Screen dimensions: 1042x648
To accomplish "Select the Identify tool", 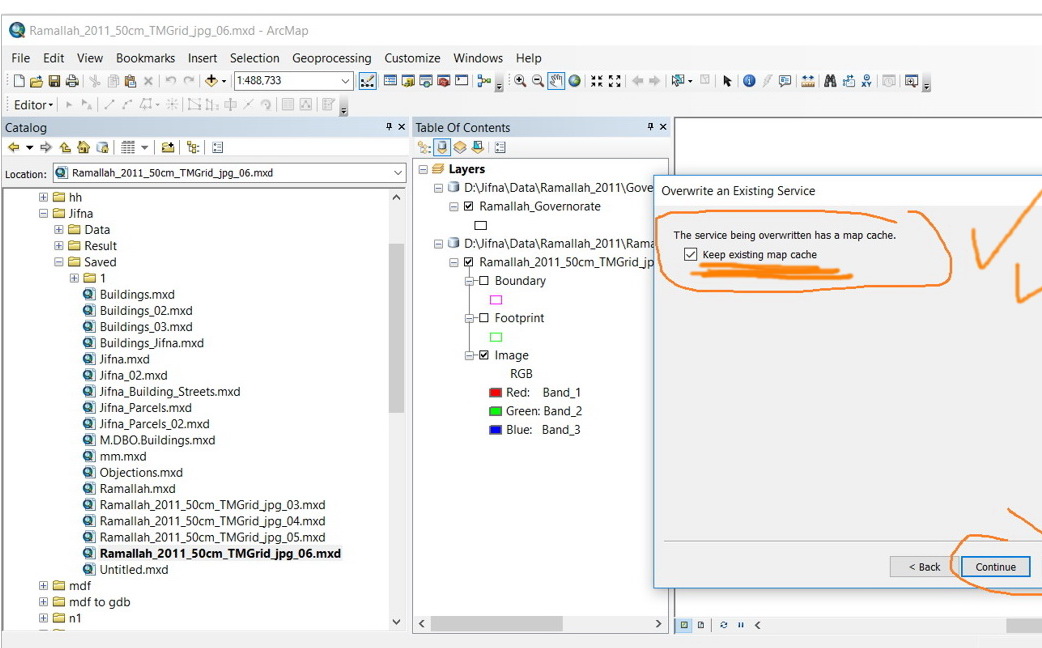I will point(749,81).
